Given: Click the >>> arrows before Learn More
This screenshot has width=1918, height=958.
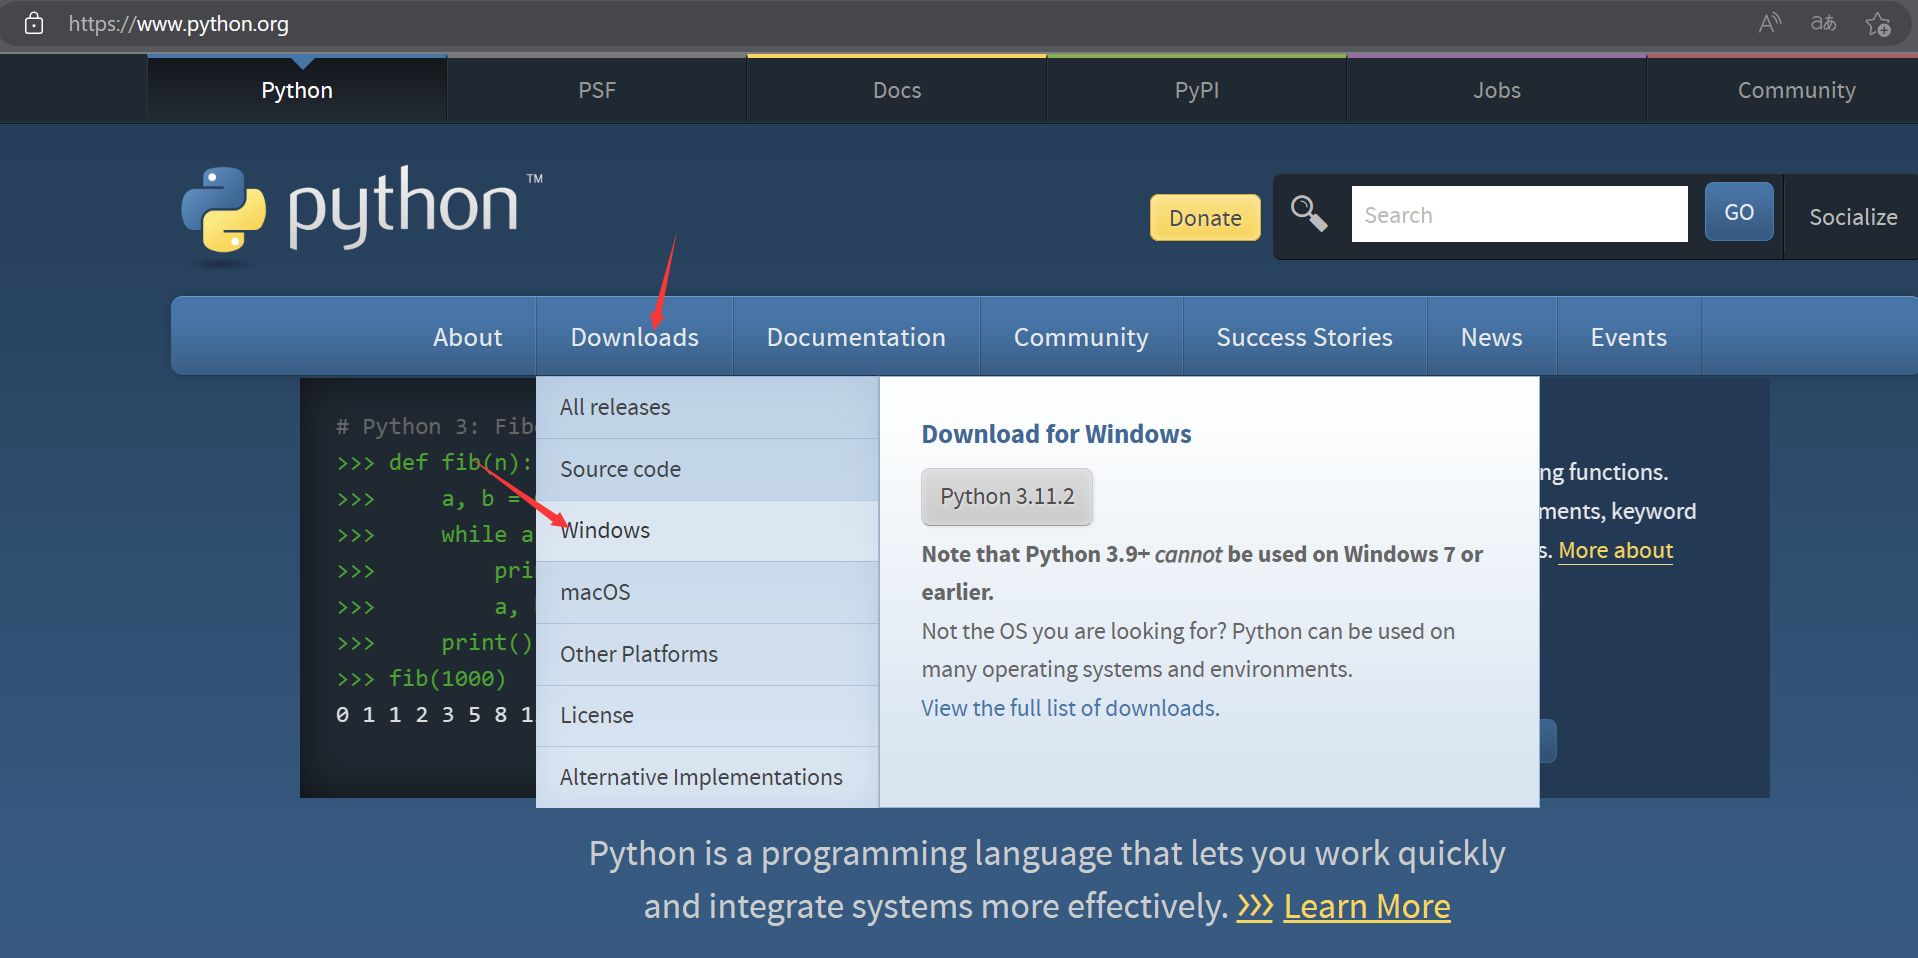Looking at the screenshot, I should tap(1255, 906).
